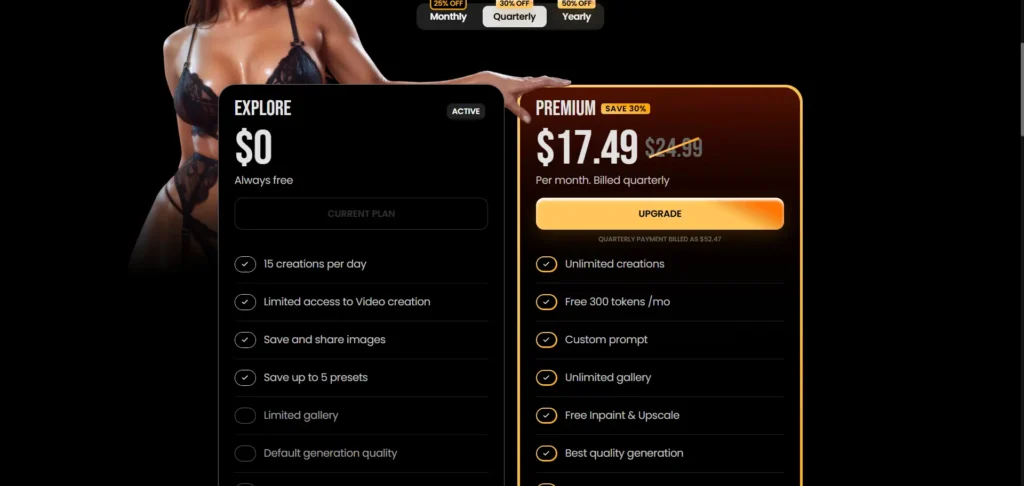Viewport: 1024px width, 486px height.
Task: Click the Active badge on Explore plan
Action: pos(466,111)
